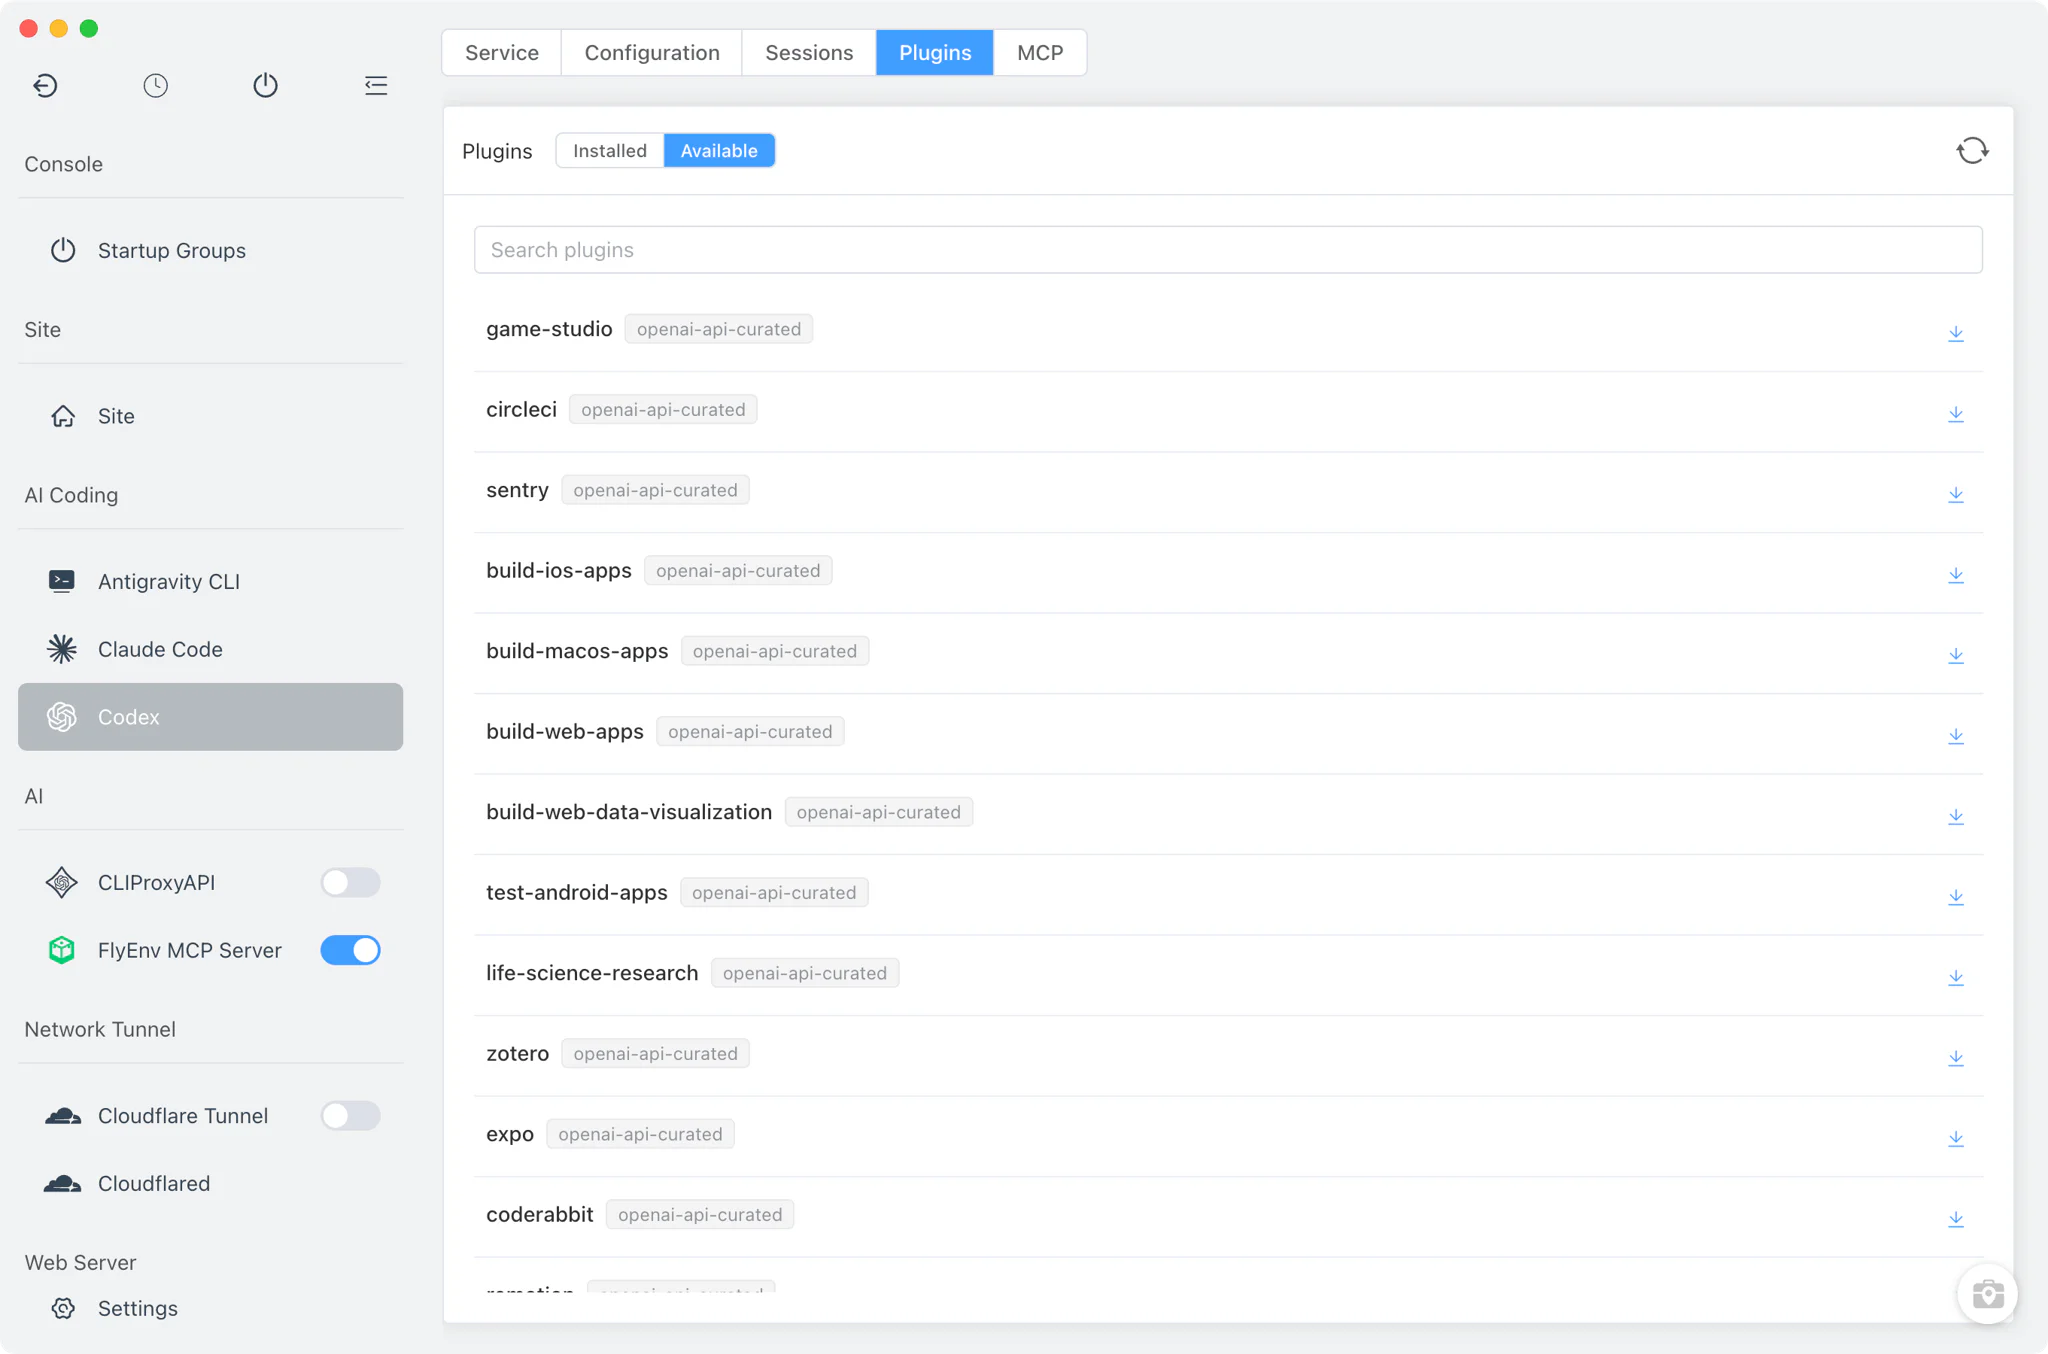Switch to the Service tab

502,52
